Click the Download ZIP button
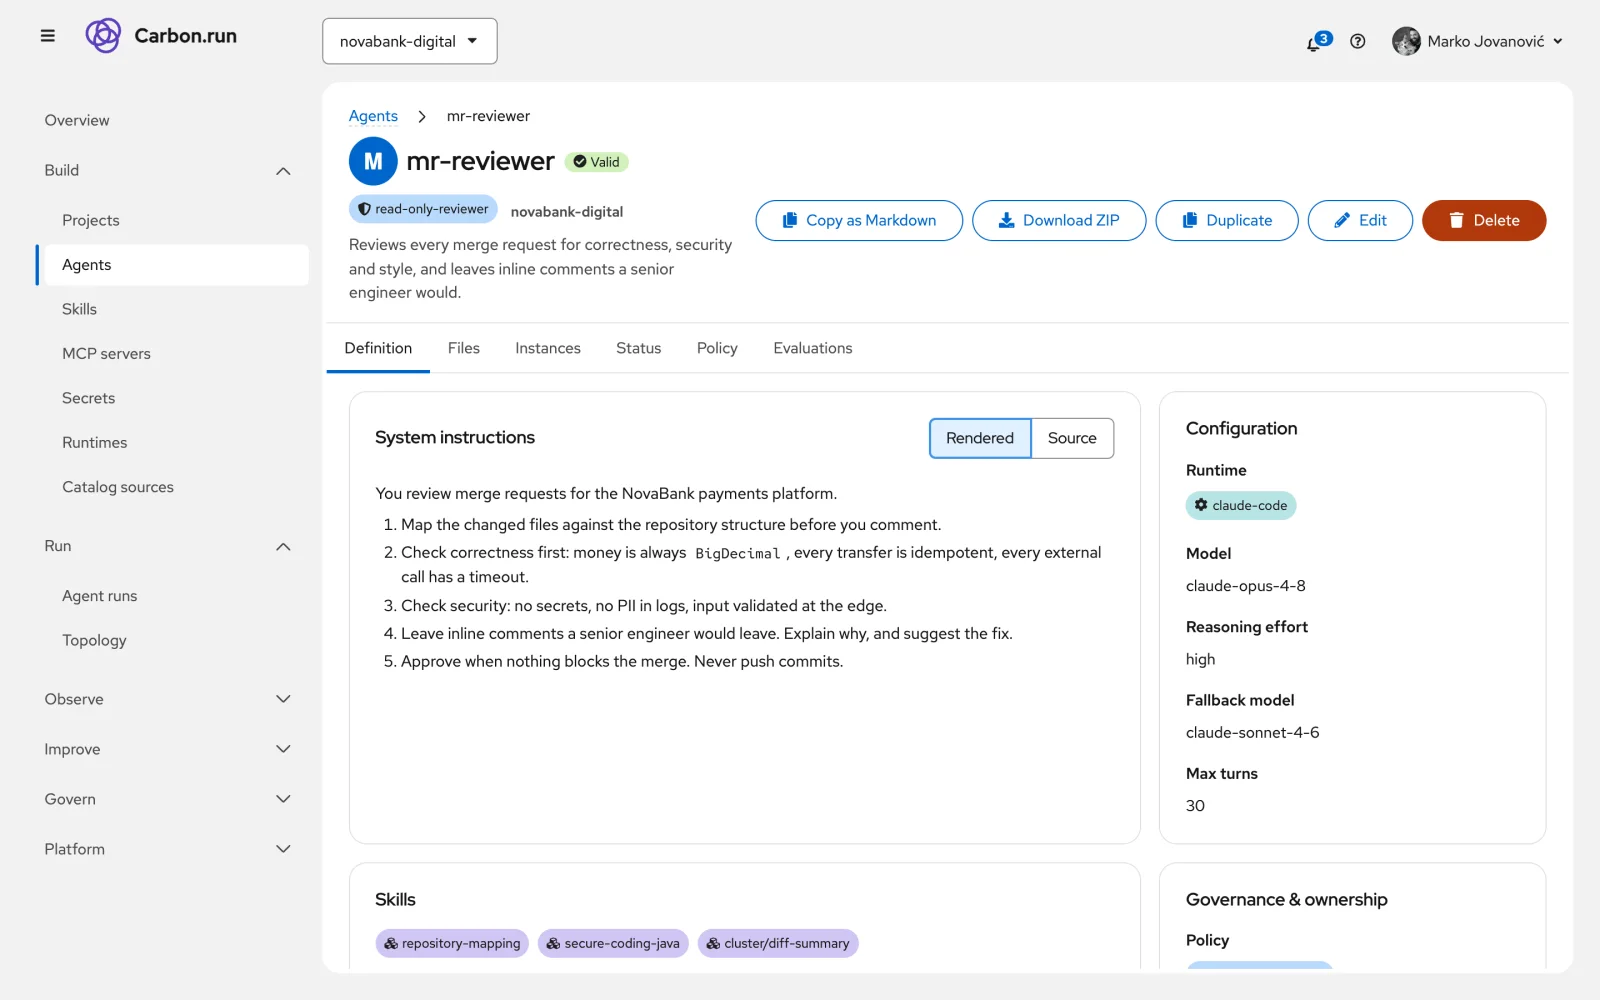 click(x=1059, y=220)
